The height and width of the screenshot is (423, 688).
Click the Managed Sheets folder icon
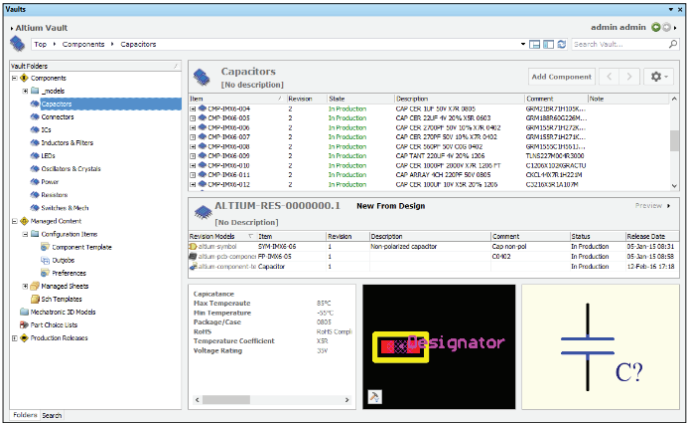point(35,286)
